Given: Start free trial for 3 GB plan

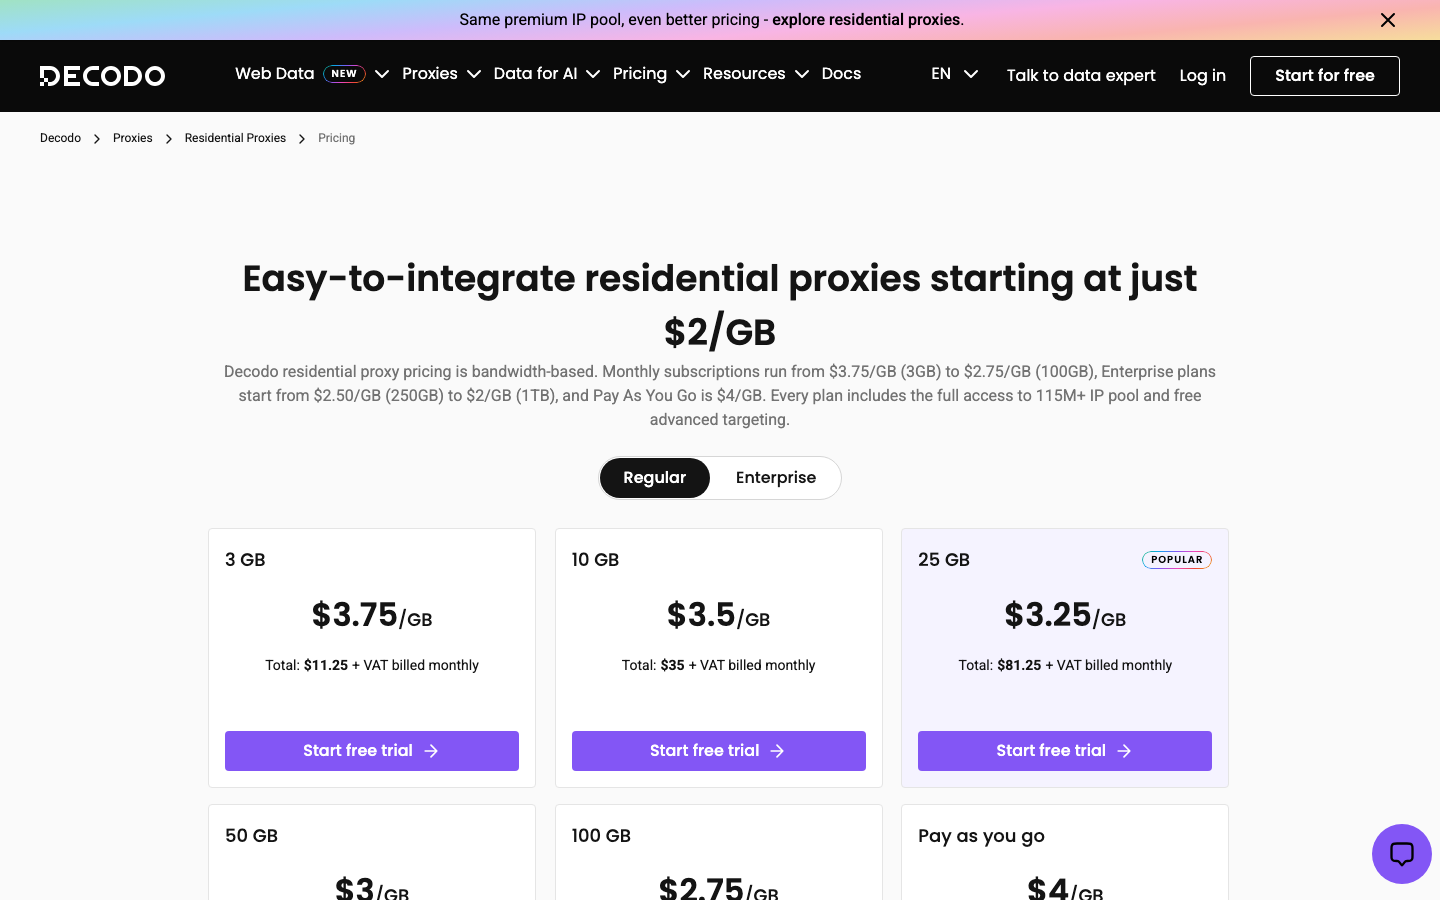Looking at the screenshot, I should 372,751.
